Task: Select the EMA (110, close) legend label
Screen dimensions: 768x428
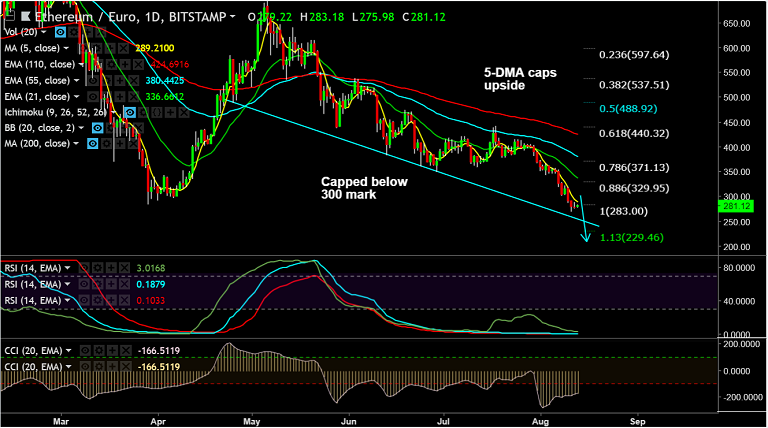Action: pyautogui.click(x=40, y=64)
